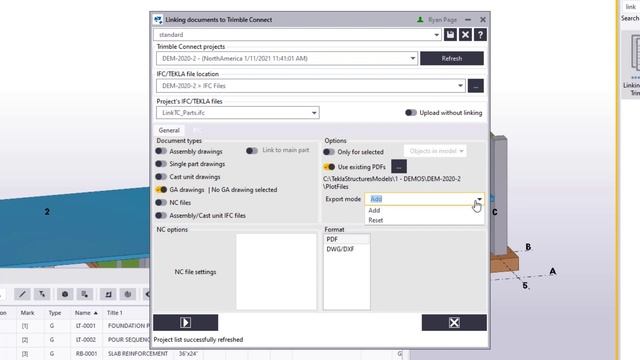Image resolution: width=640 pixels, height=360 pixels.
Task: Click the square corner icon in lower toolbar
Action: click(x=108, y=294)
